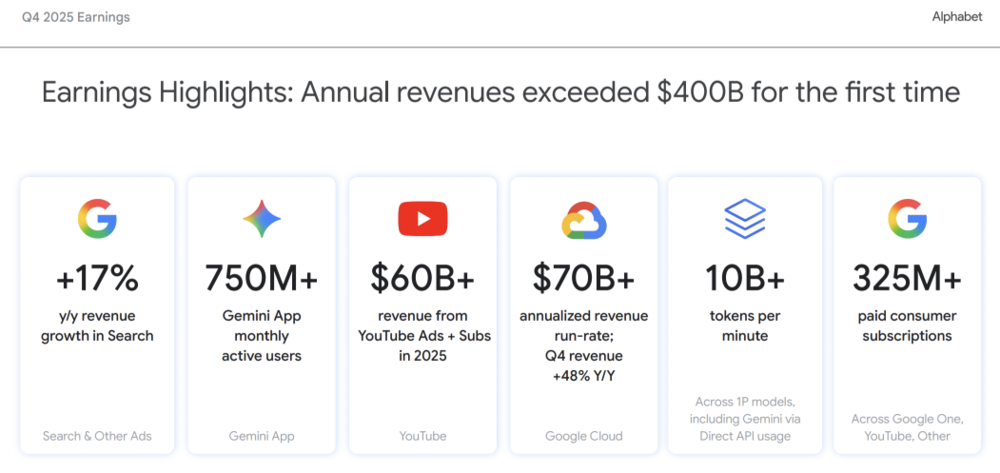Click the Across 1P models footnote
This screenshot has height=473, width=1000.
[x=744, y=419]
